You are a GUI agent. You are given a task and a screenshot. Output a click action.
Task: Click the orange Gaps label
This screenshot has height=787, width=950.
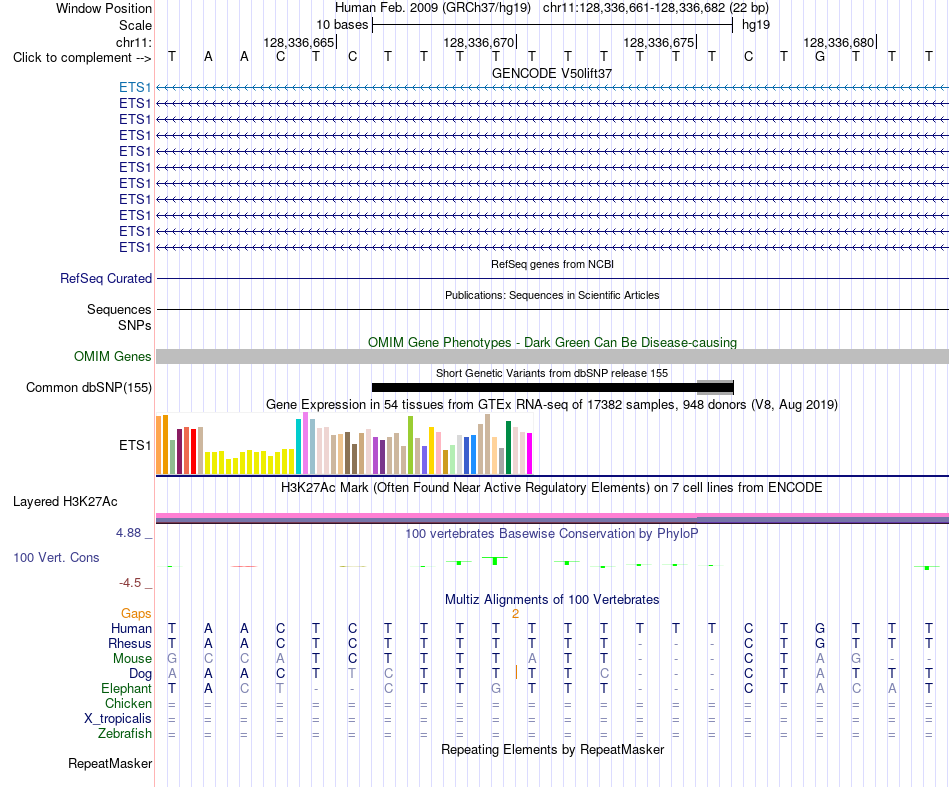point(136,614)
